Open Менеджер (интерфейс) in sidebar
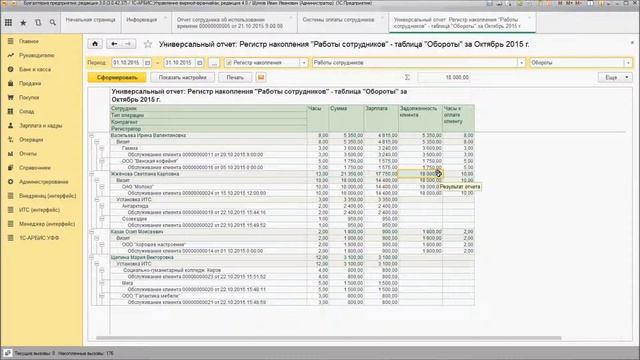Viewport: 640px width, 360px height. (x=47, y=224)
